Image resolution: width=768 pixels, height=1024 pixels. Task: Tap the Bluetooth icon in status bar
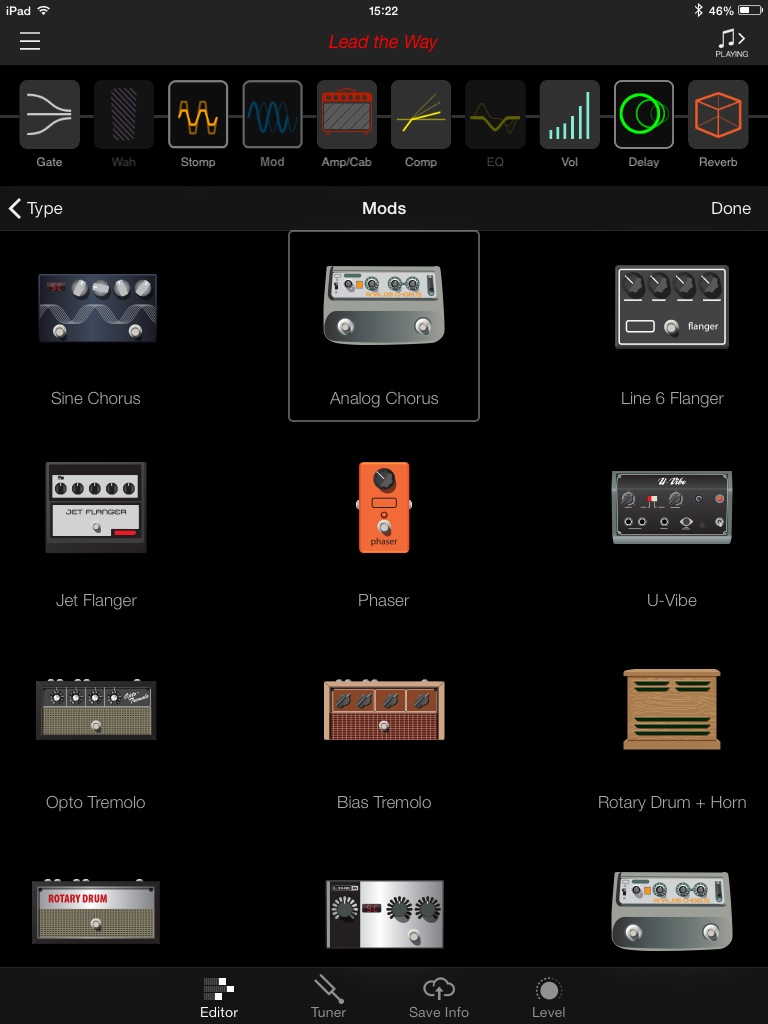click(x=698, y=10)
